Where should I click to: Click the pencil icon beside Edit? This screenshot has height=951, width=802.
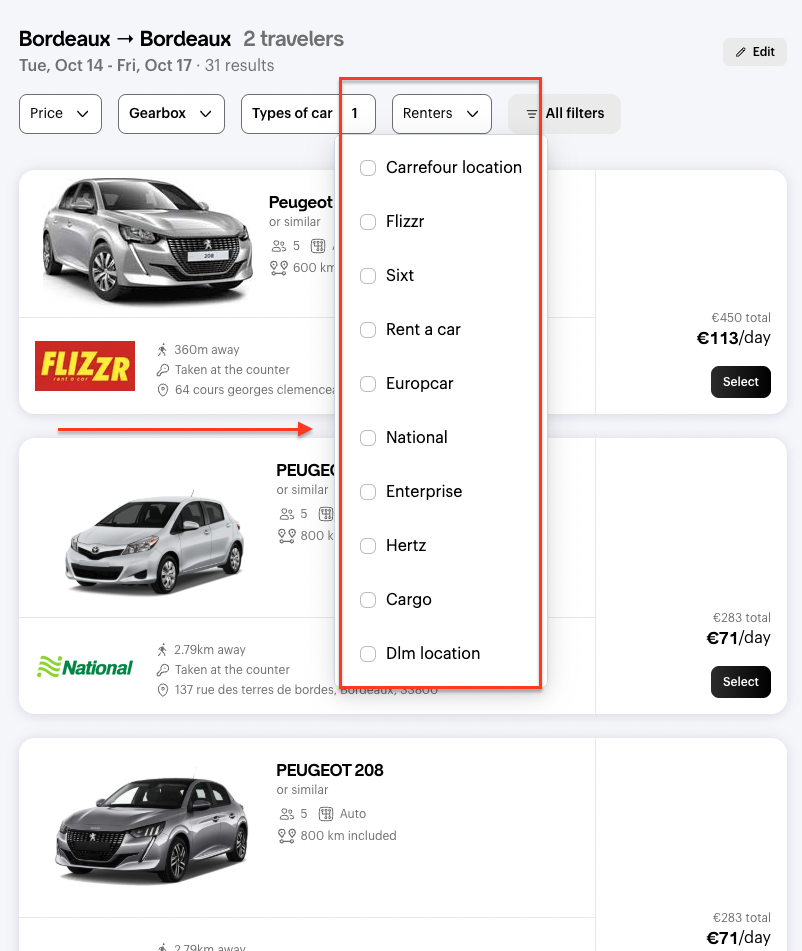click(741, 52)
